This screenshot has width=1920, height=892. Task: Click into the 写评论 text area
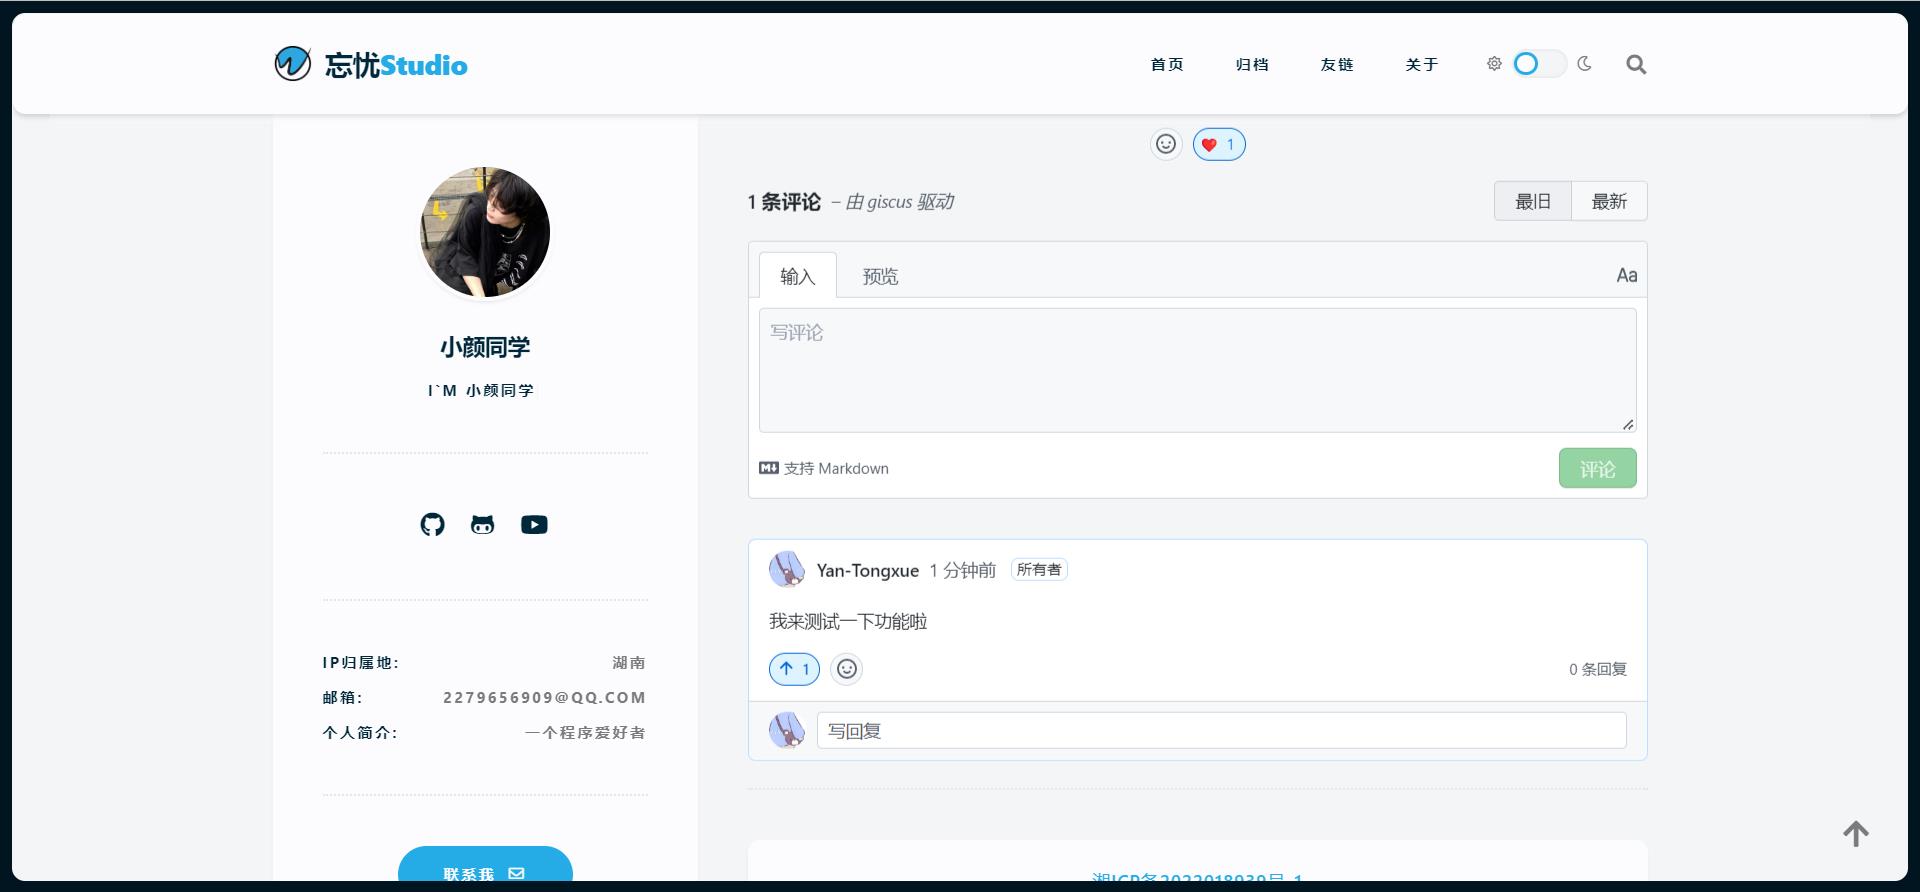point(1197,370)
